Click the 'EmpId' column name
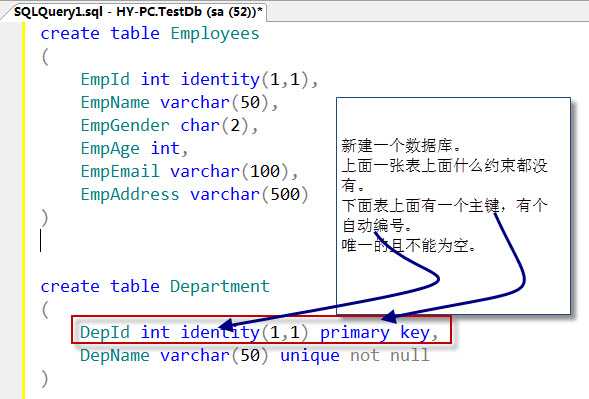This screenshot has height=399, width=589. tap(106, 79)
